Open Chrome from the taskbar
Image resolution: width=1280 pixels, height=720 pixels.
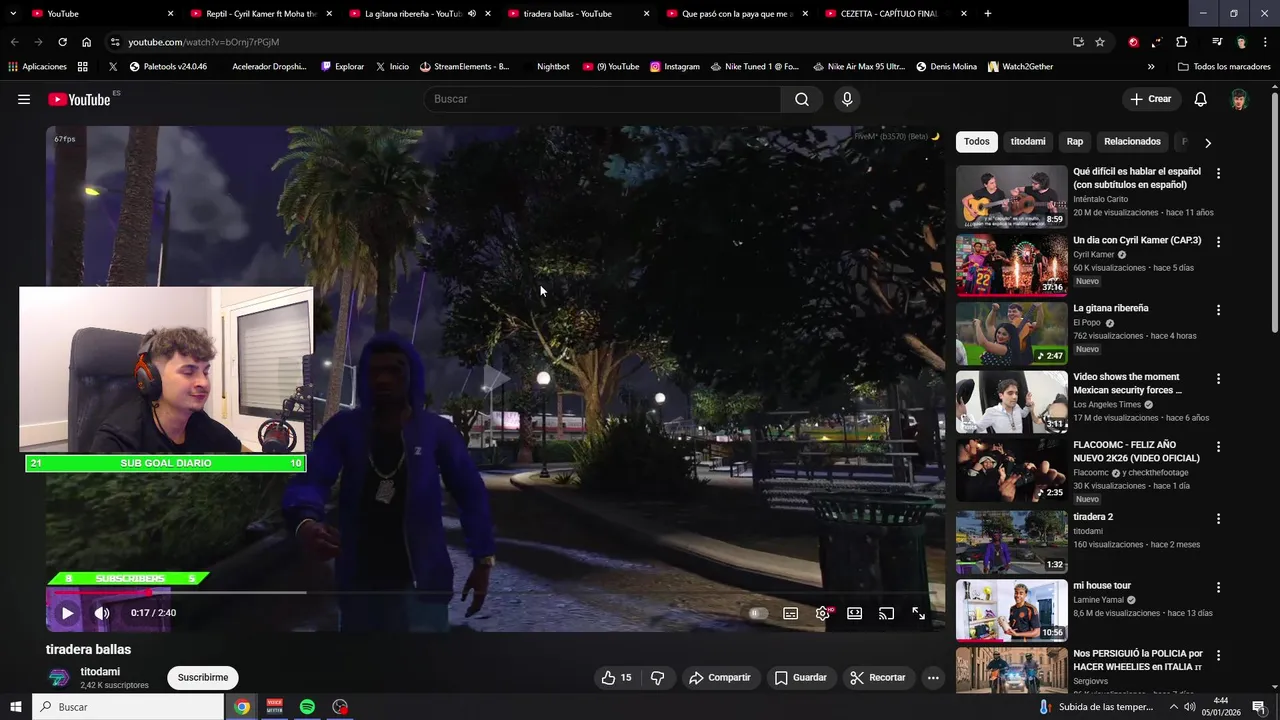(242, 707)
